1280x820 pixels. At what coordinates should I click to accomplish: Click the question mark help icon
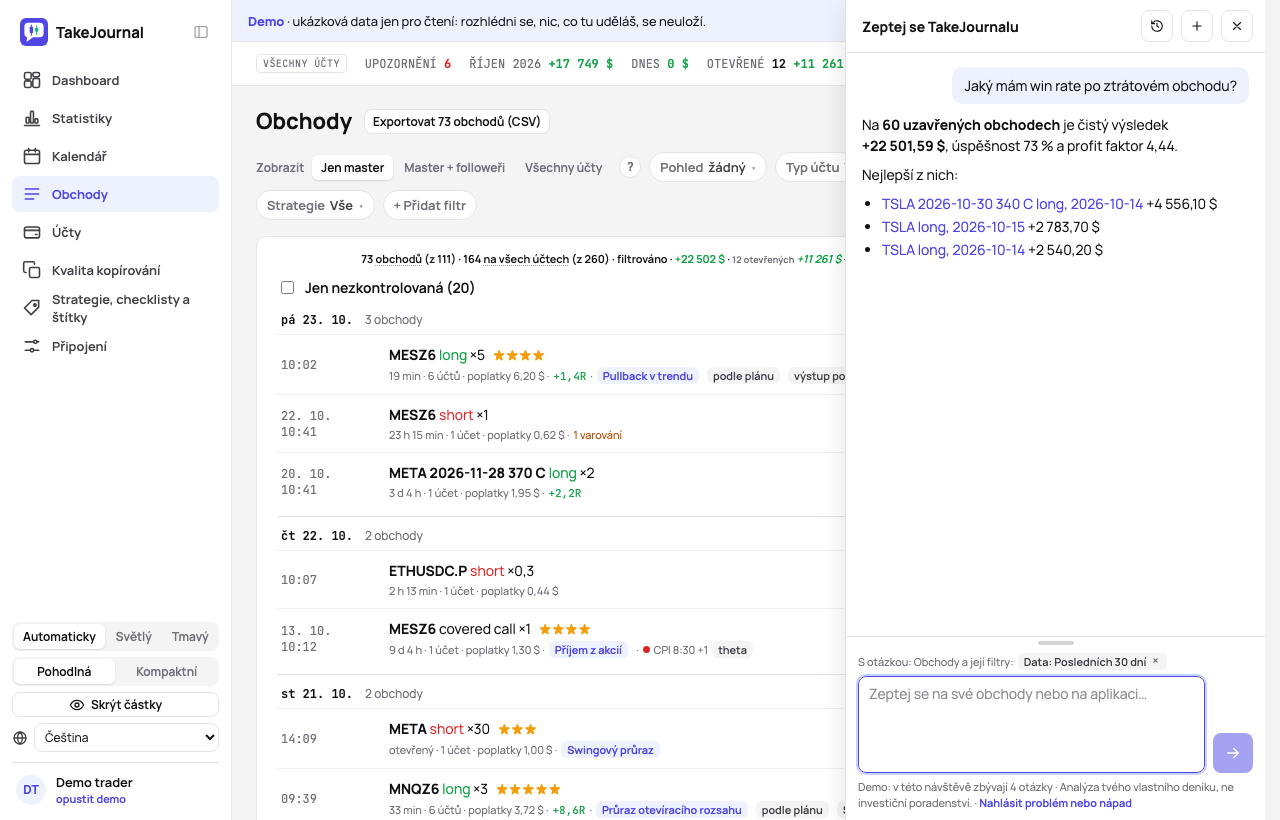pyautogui.click(x=629, y=167)
